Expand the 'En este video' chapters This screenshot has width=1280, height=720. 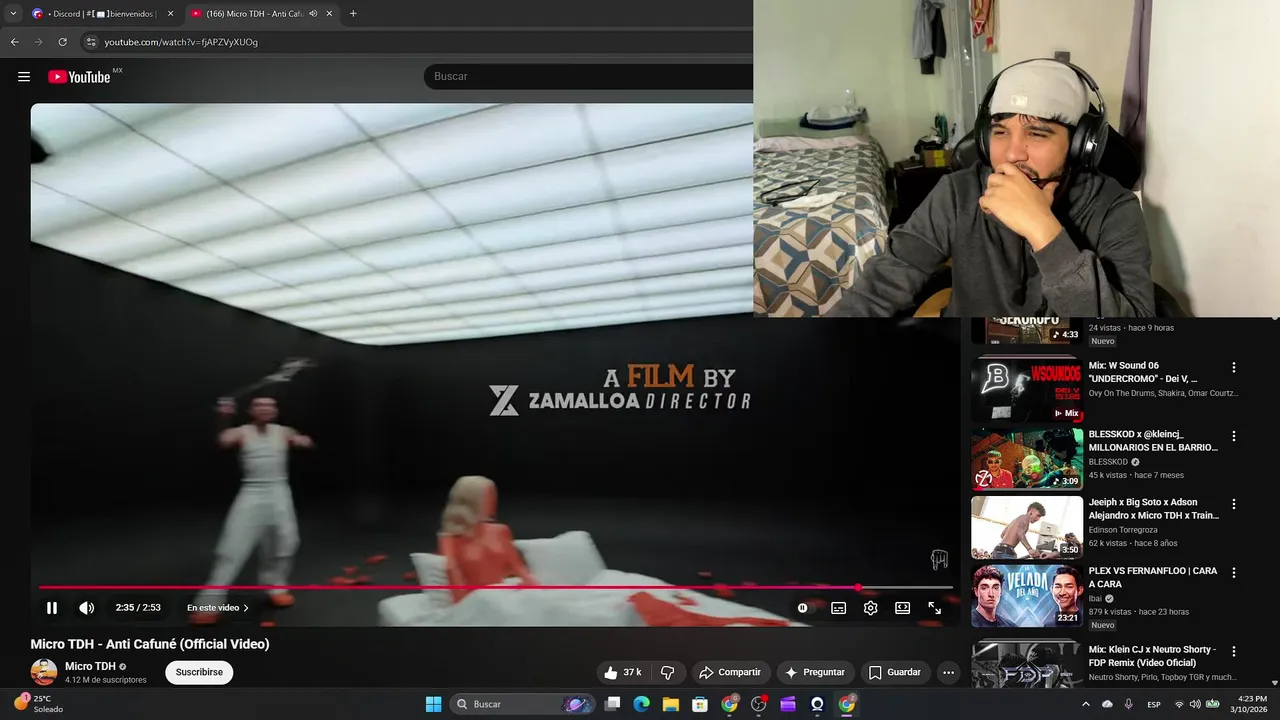point(218,608)
